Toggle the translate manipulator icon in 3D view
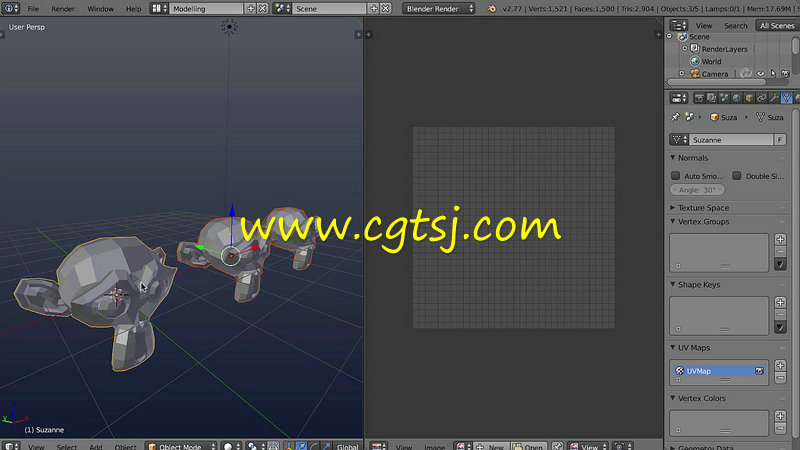Screen dimensions: 800x450 click(x=302, y=446)
